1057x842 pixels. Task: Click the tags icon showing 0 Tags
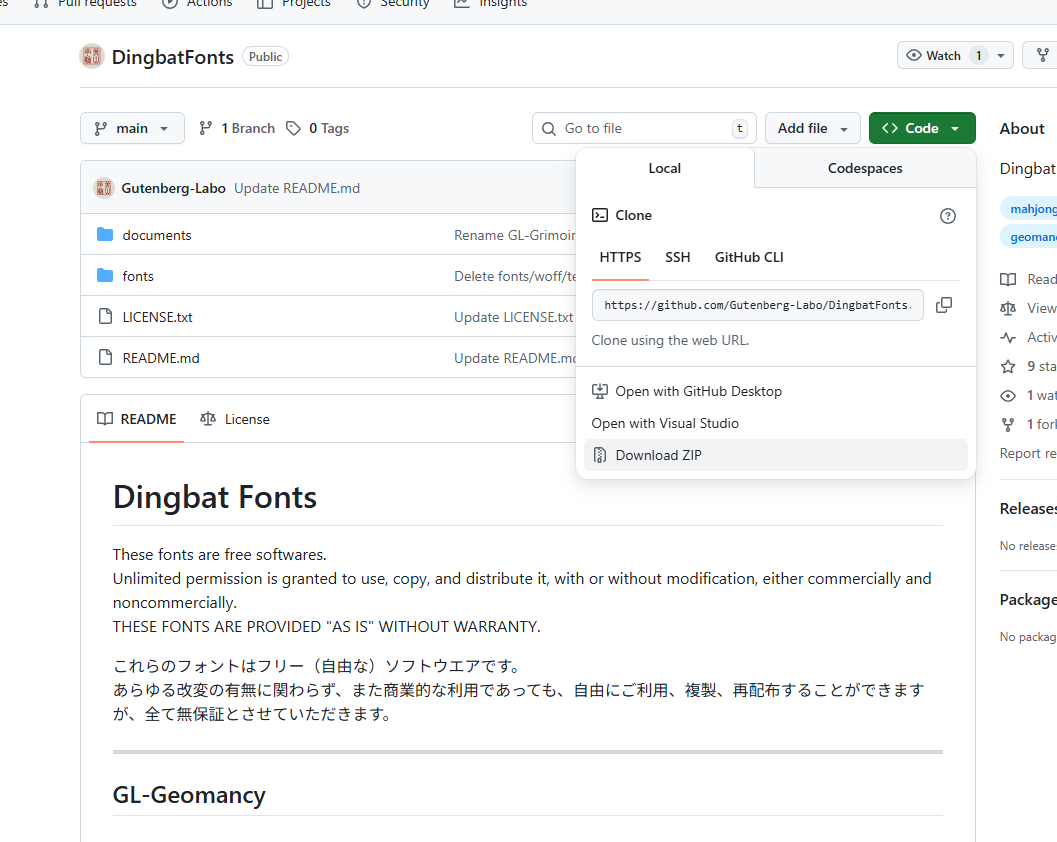(293, 128)
